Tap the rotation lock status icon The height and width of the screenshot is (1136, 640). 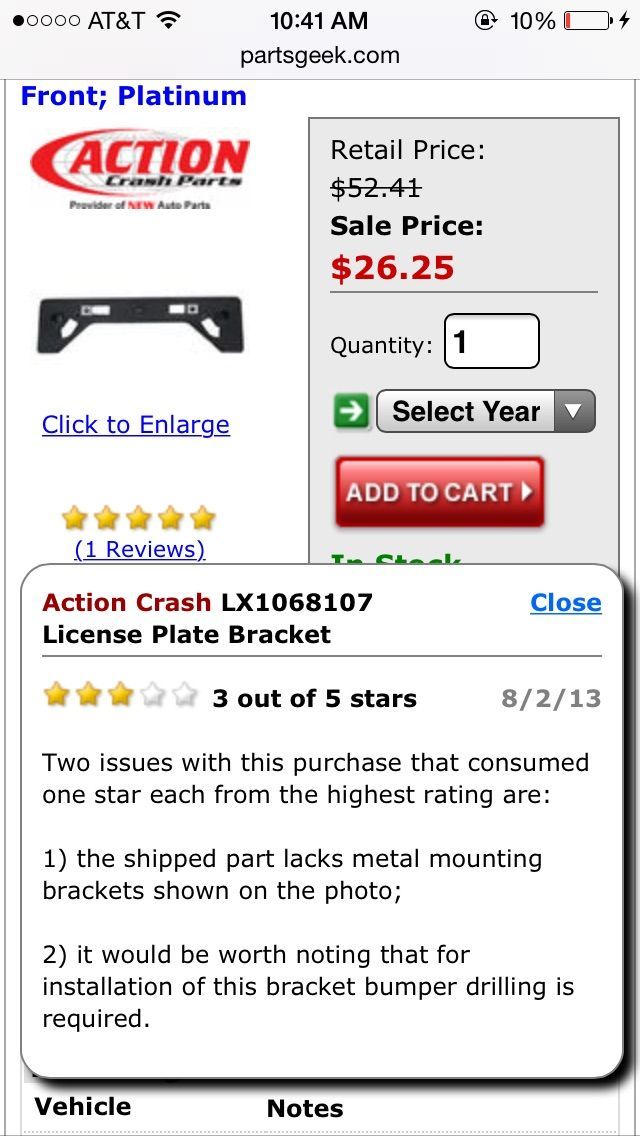485,20
